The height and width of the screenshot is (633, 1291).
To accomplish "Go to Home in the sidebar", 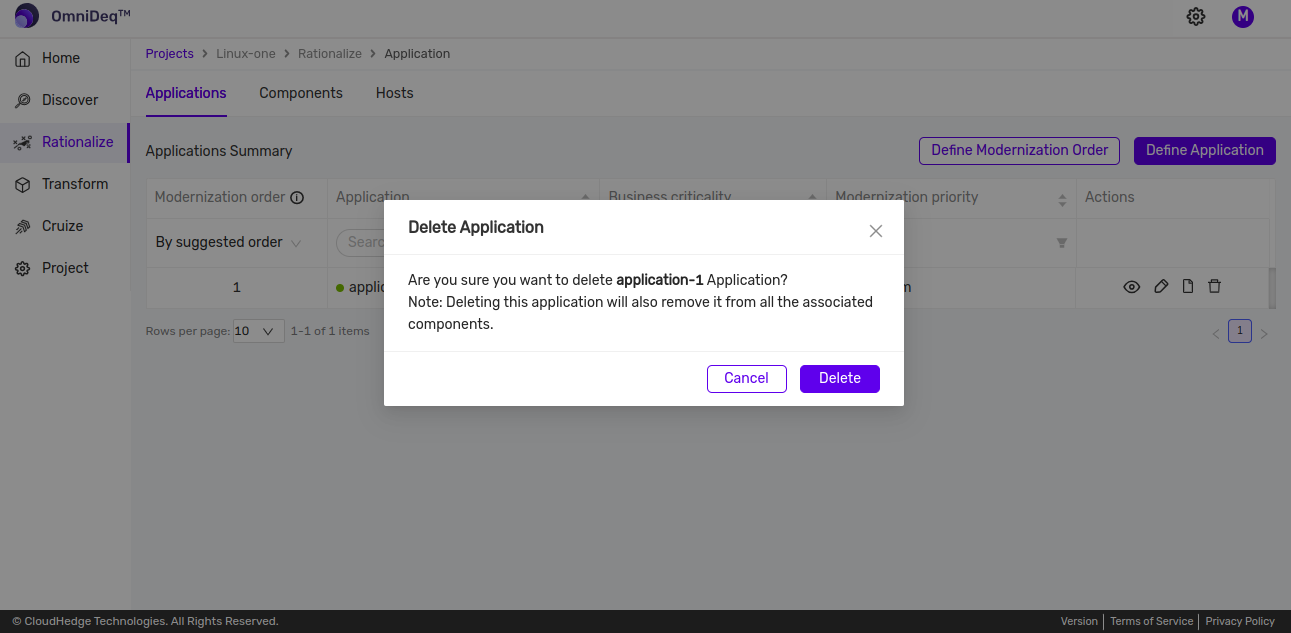I will pos(65,58).
